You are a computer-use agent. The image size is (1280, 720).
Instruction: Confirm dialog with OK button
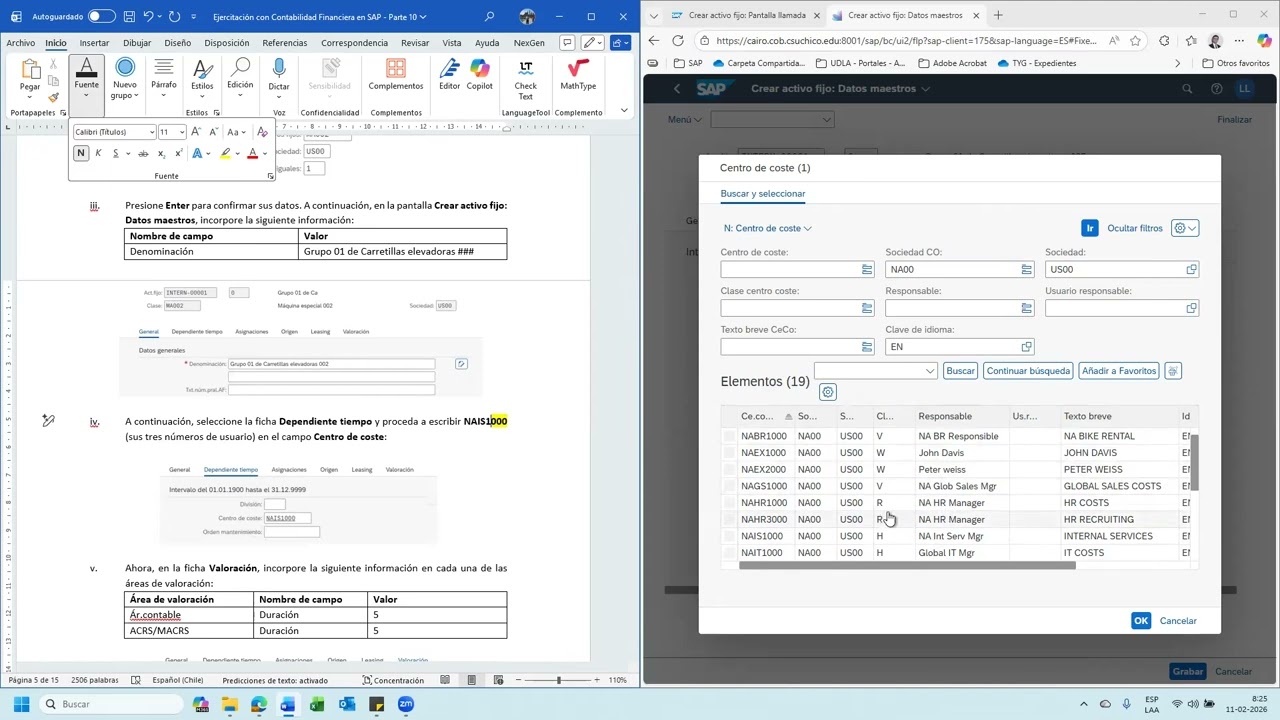1141,621
